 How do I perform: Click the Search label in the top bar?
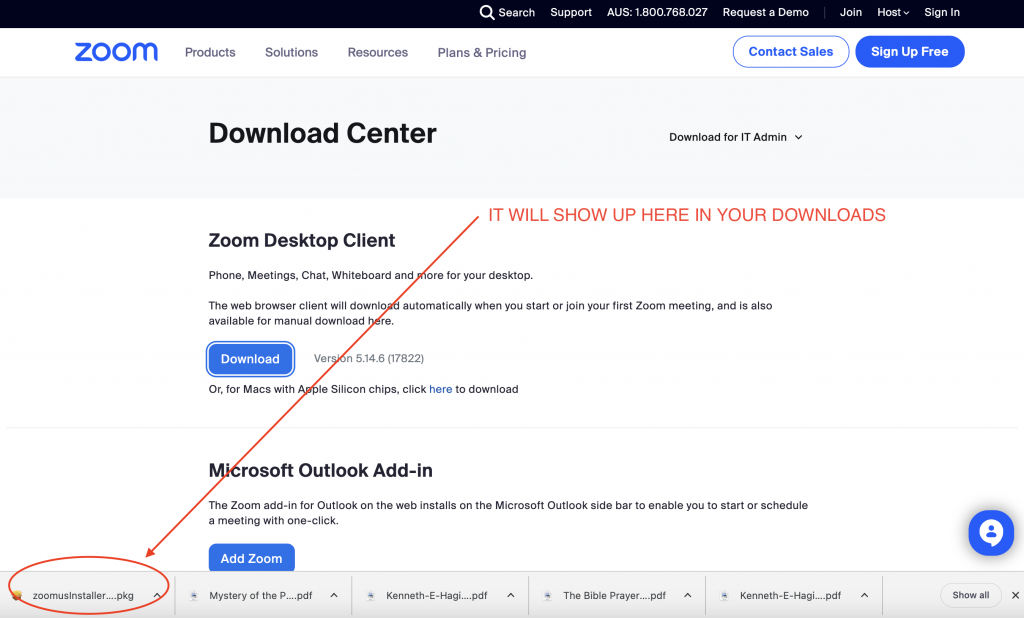pyautogui.click(x=516, y=12)
